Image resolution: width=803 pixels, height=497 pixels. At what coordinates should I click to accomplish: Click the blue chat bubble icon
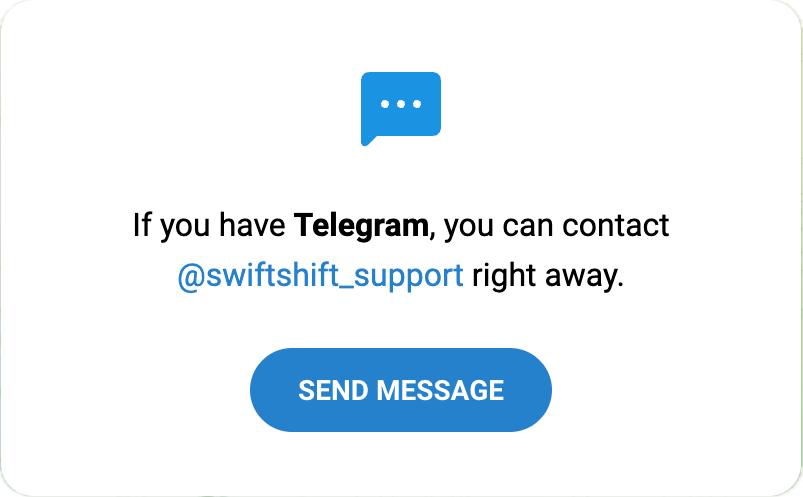click(x=401, y=109)
